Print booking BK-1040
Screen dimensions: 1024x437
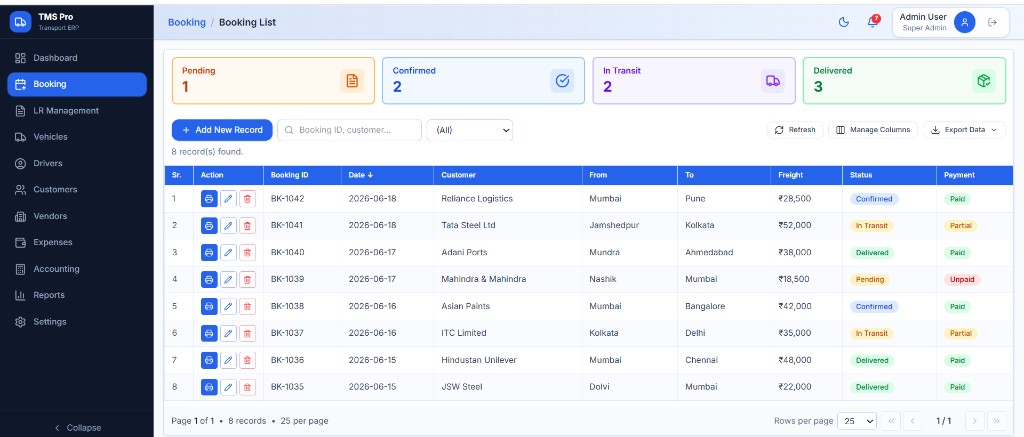[x=209, y=252]
